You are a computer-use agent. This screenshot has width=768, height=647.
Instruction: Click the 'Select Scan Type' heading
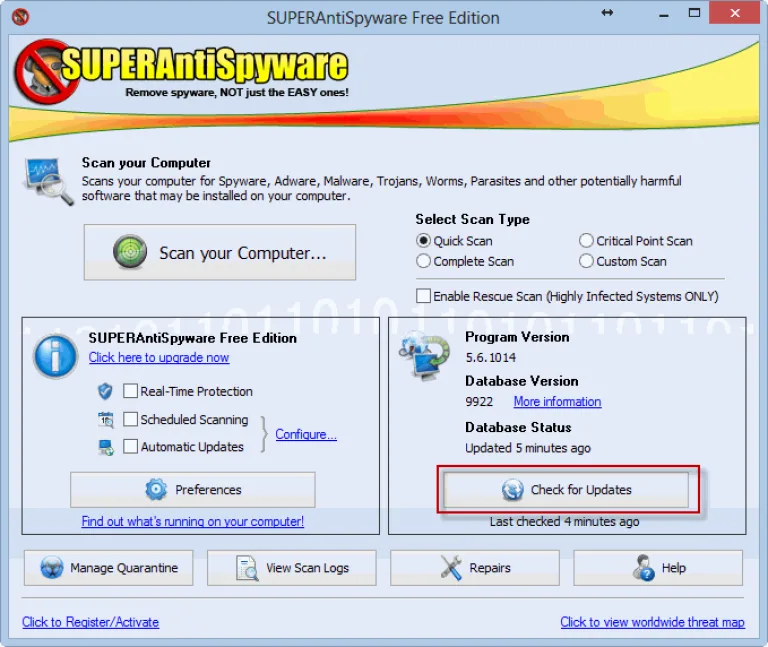(472, 219)
